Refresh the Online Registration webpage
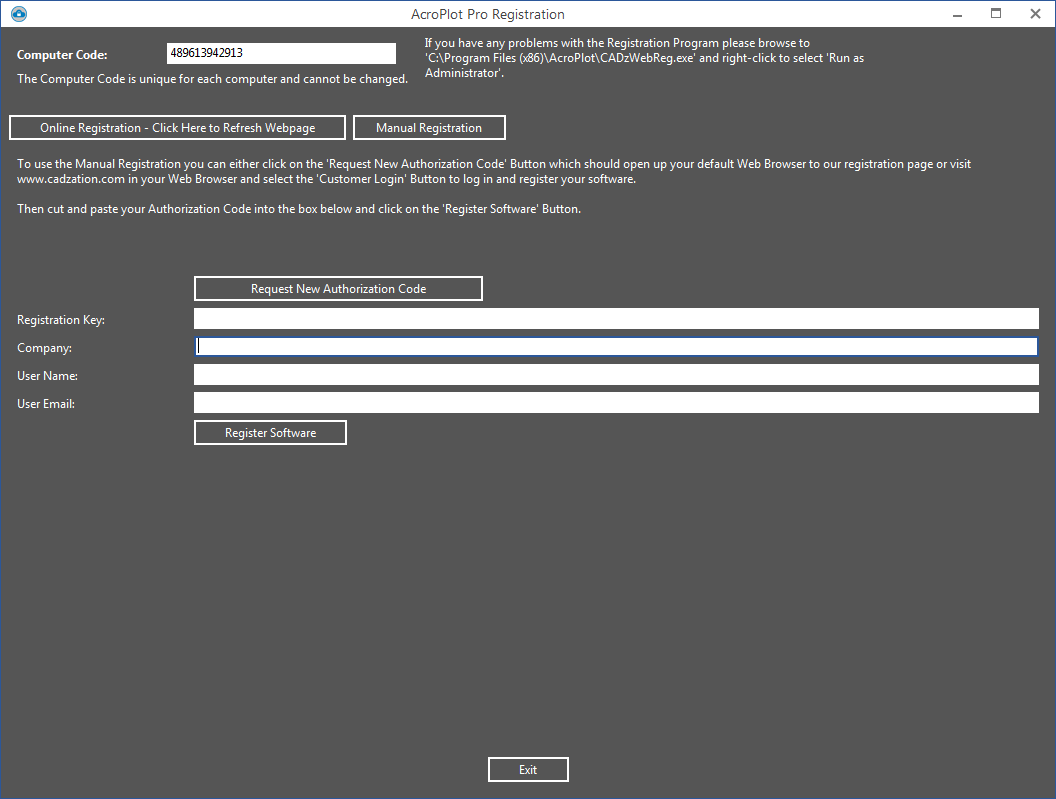 point(177,128)
